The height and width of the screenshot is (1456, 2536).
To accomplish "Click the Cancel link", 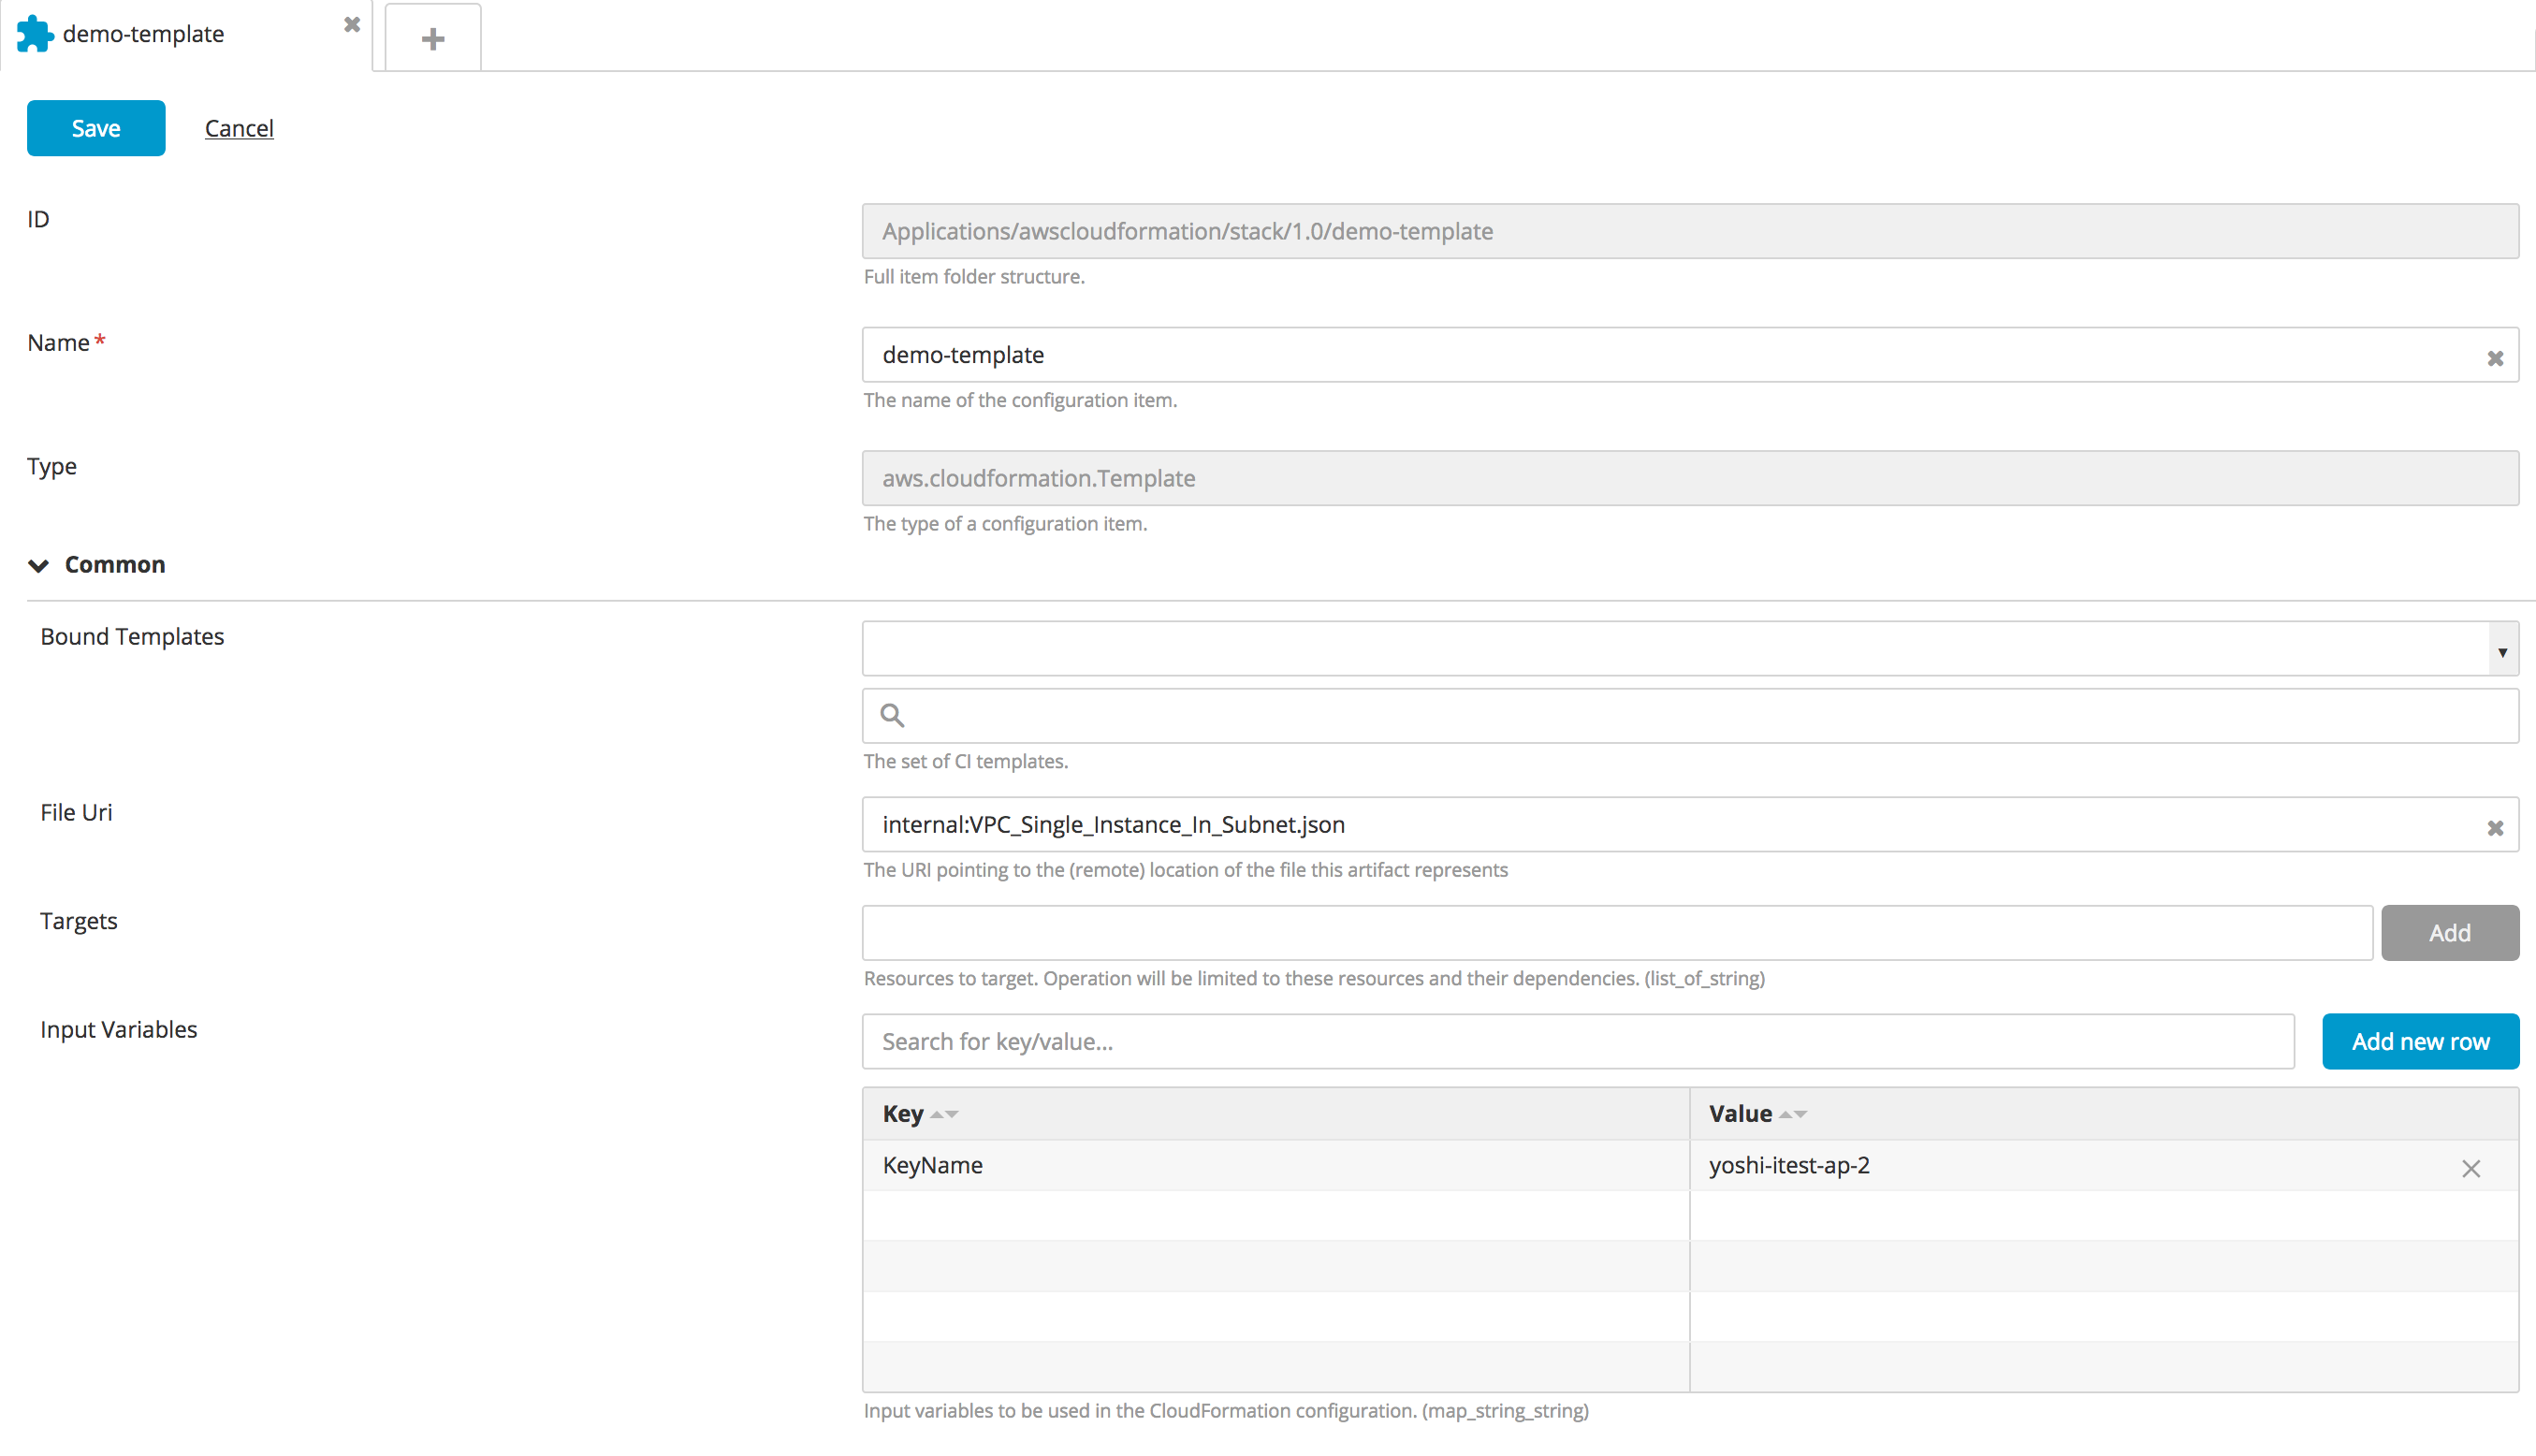I will [239, 127].
